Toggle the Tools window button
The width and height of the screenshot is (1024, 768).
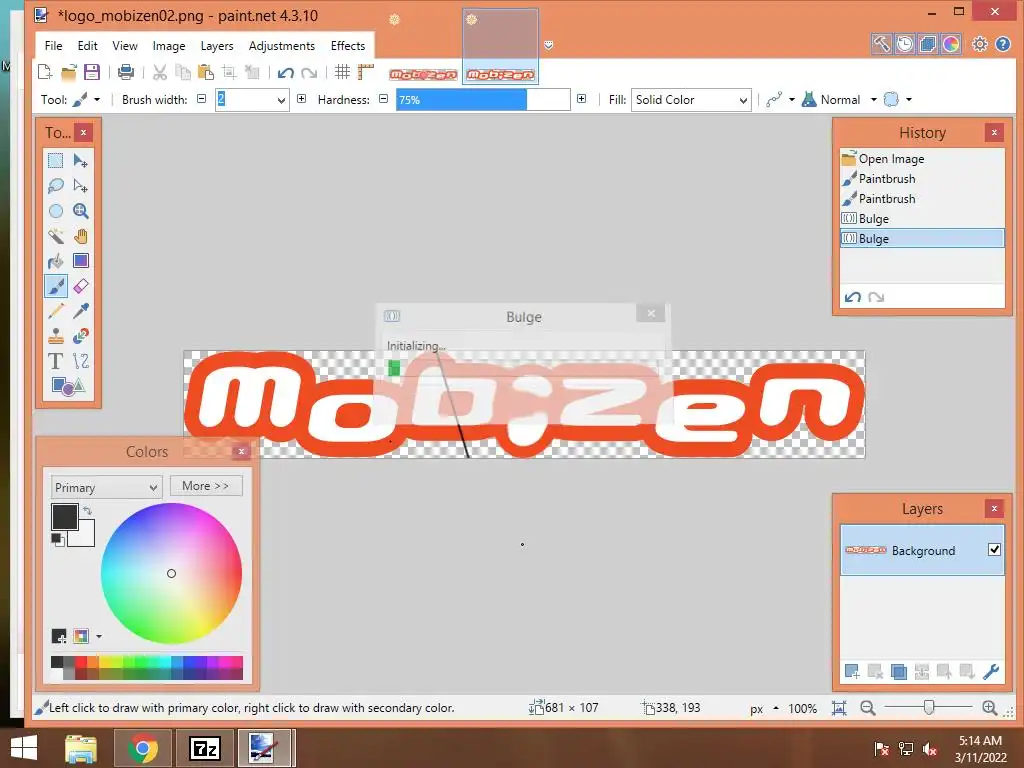(881, 44)
